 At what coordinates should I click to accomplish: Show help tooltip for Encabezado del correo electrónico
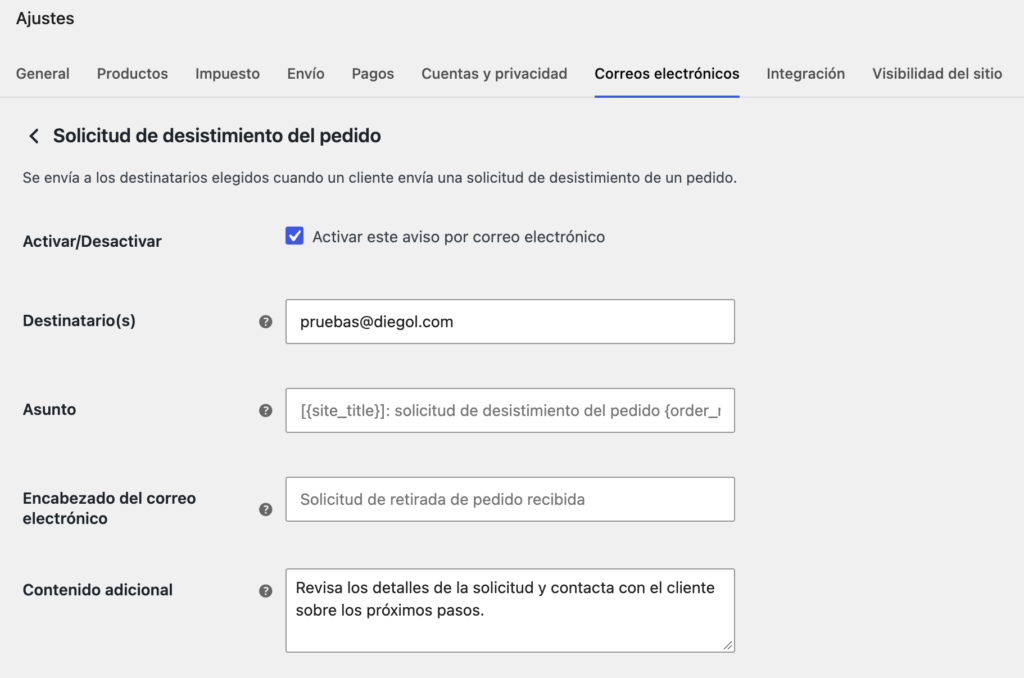pos(265,509)
